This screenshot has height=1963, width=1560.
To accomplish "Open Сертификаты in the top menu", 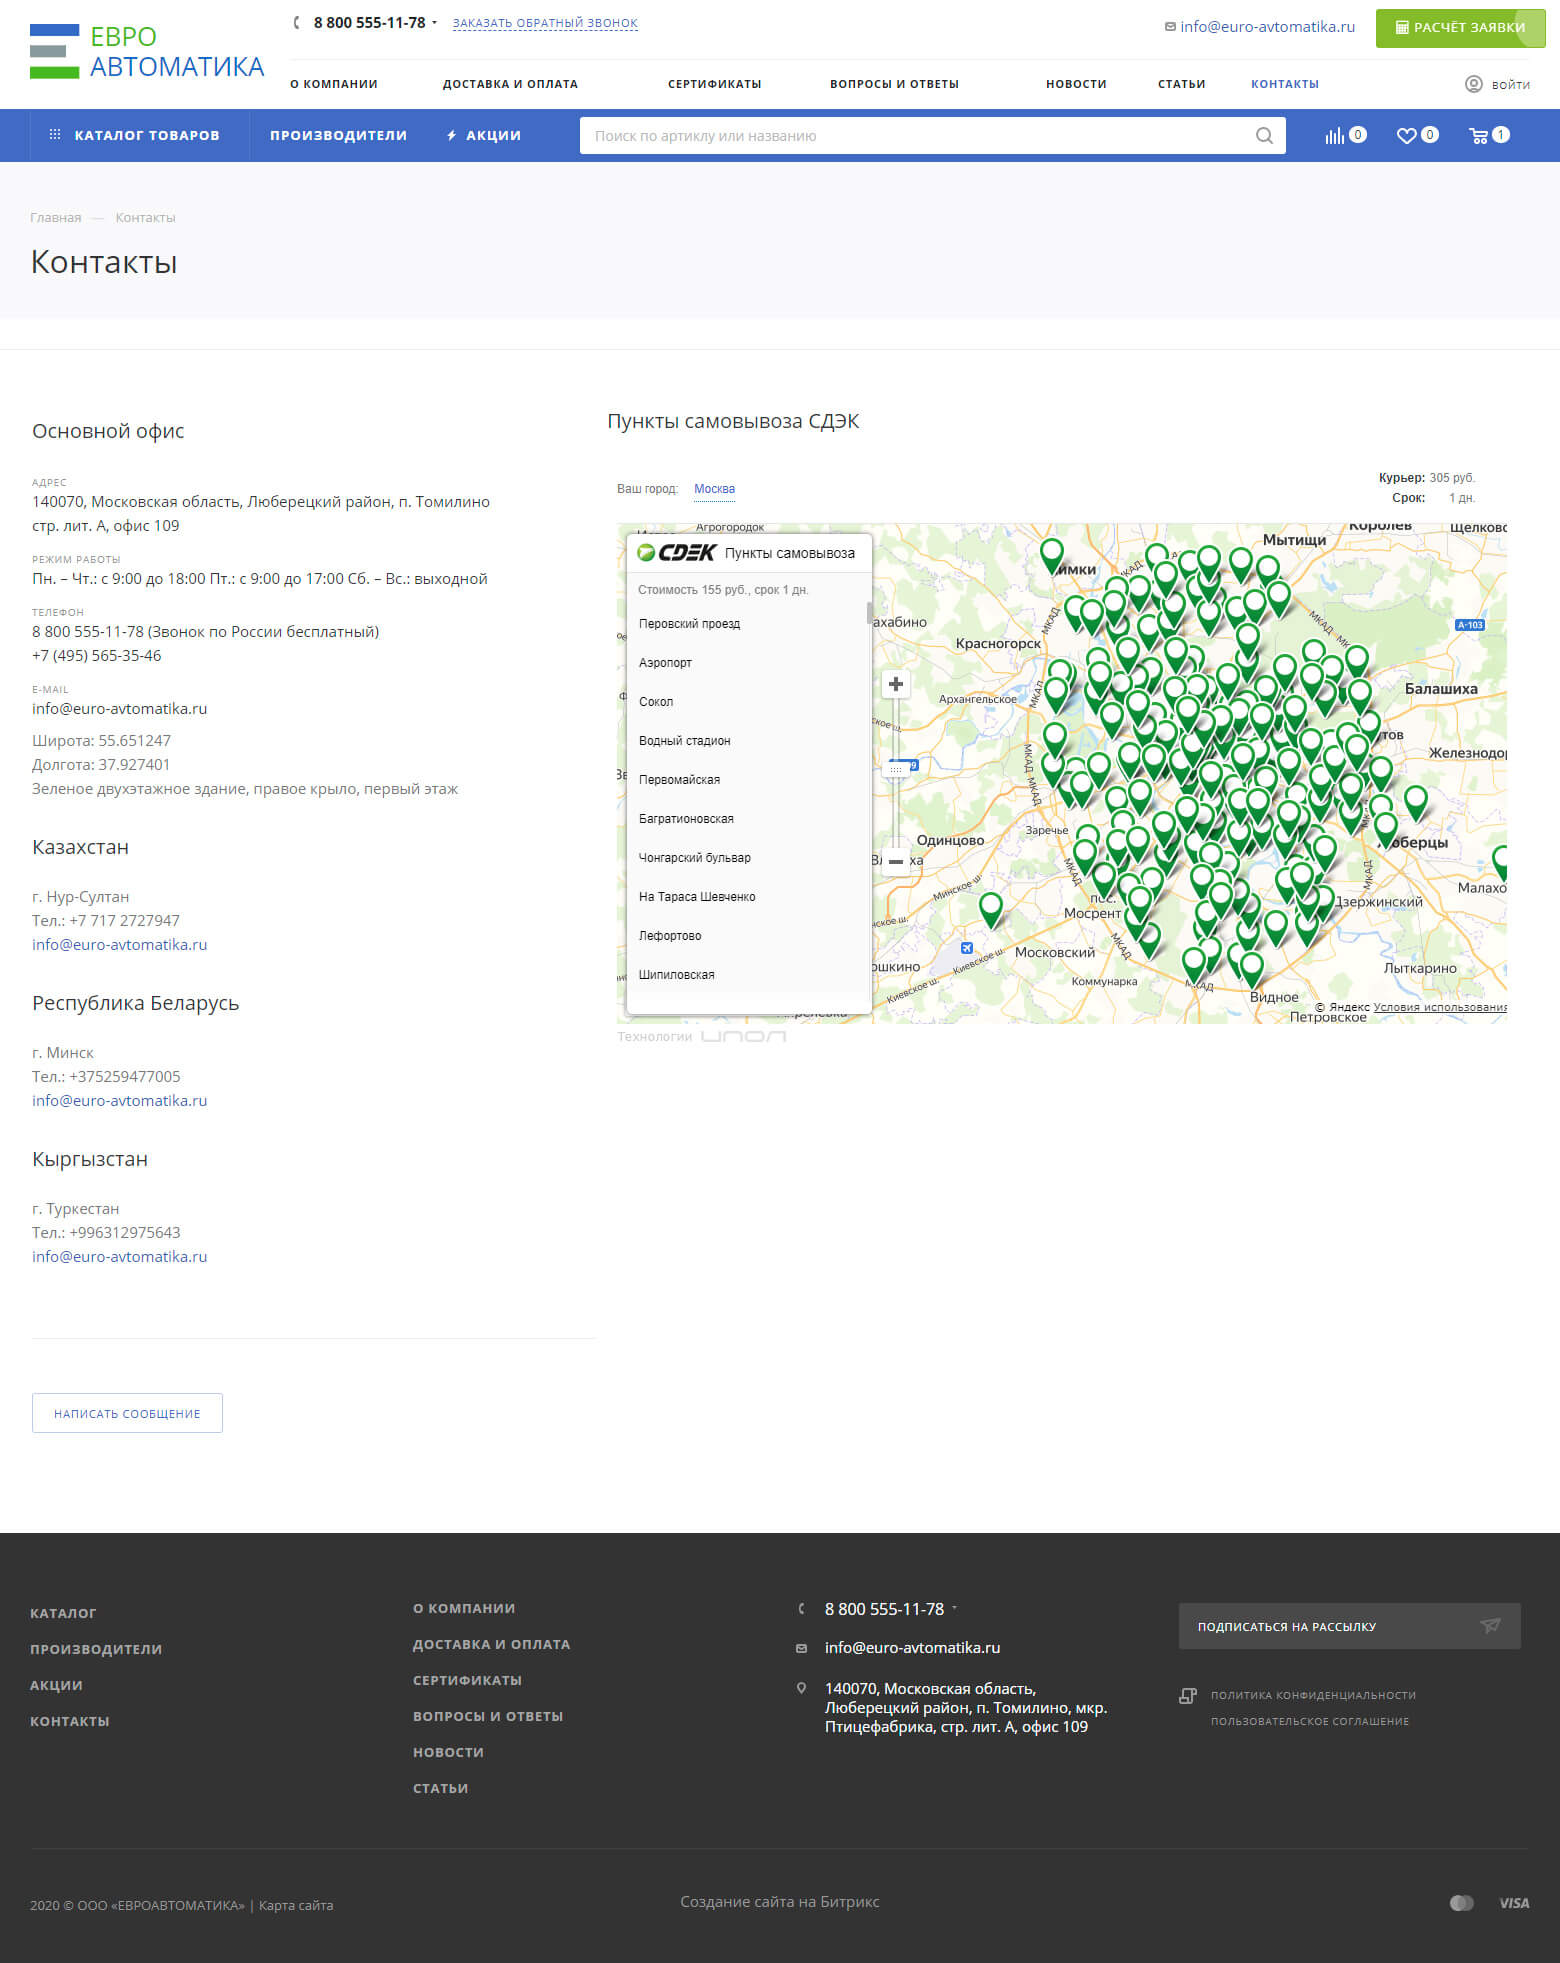I will coord(714,84).
